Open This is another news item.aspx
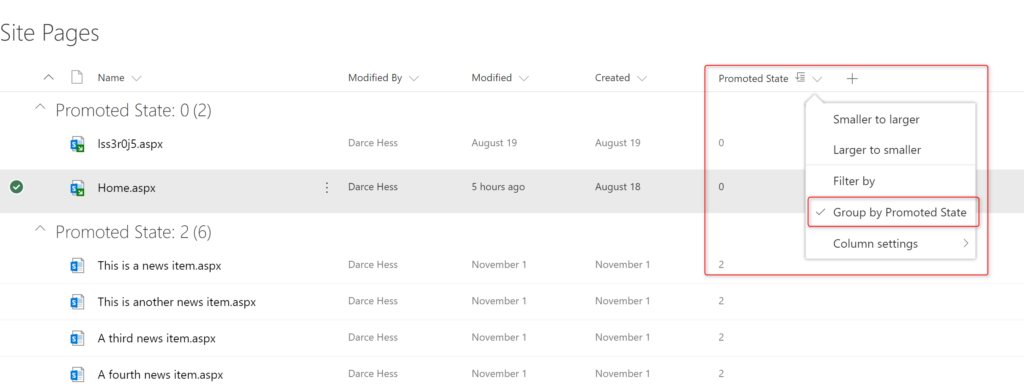The image size is (1024, 388). click(176, 302)
